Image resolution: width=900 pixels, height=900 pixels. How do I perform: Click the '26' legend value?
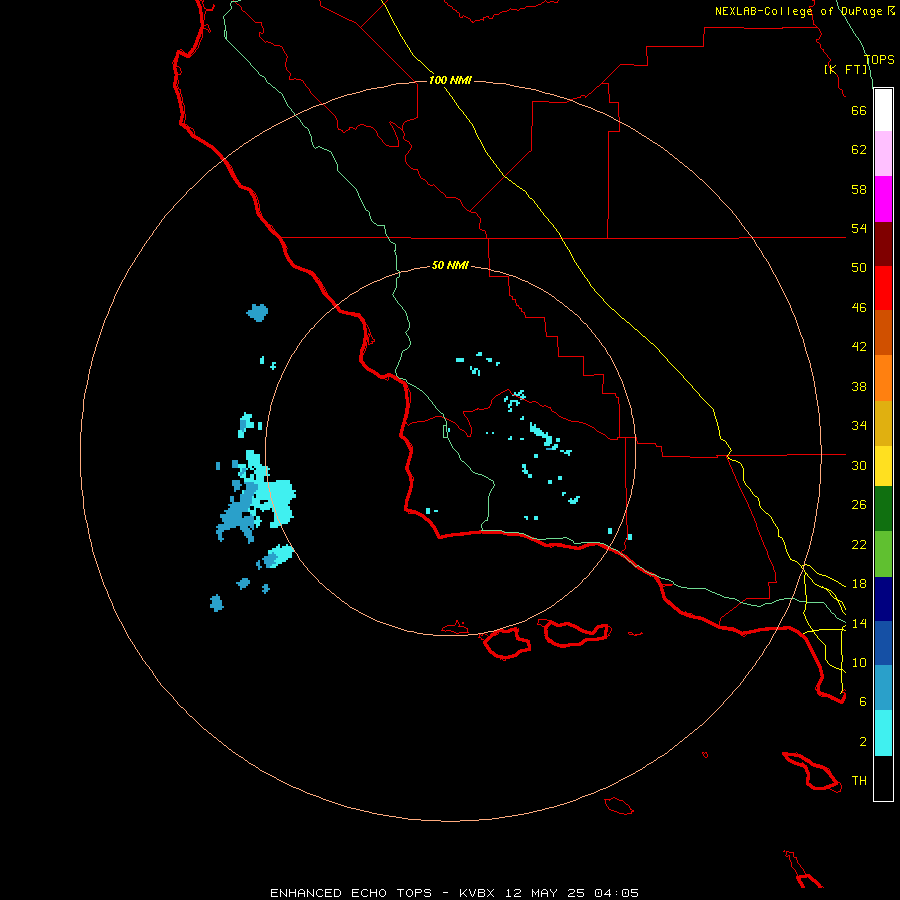pyautogui.click(x=859, y=505)
